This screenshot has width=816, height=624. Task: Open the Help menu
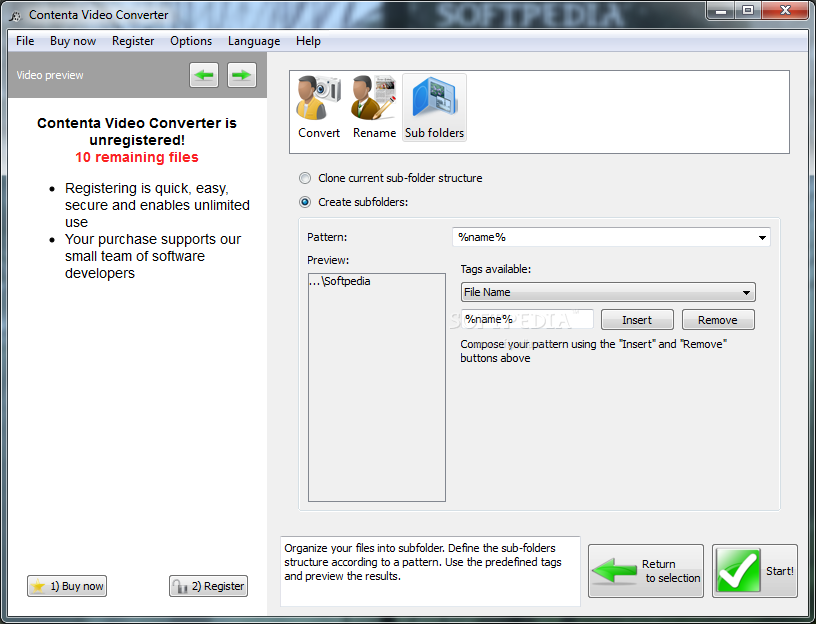click(x=308, y=41)
